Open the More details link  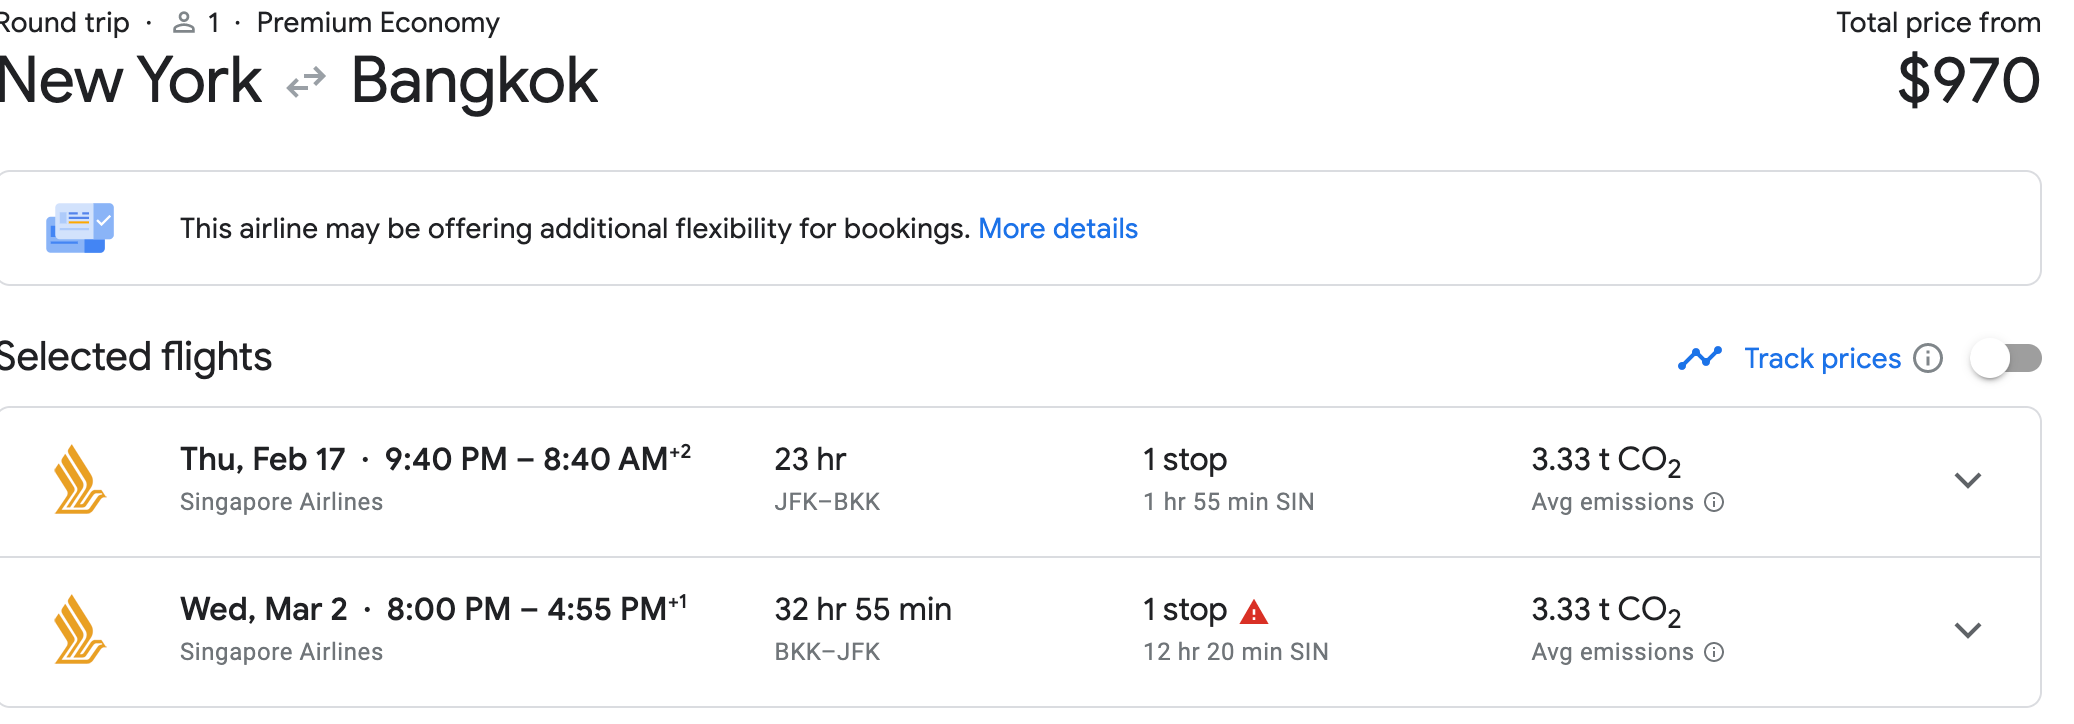coord(1058,229)
